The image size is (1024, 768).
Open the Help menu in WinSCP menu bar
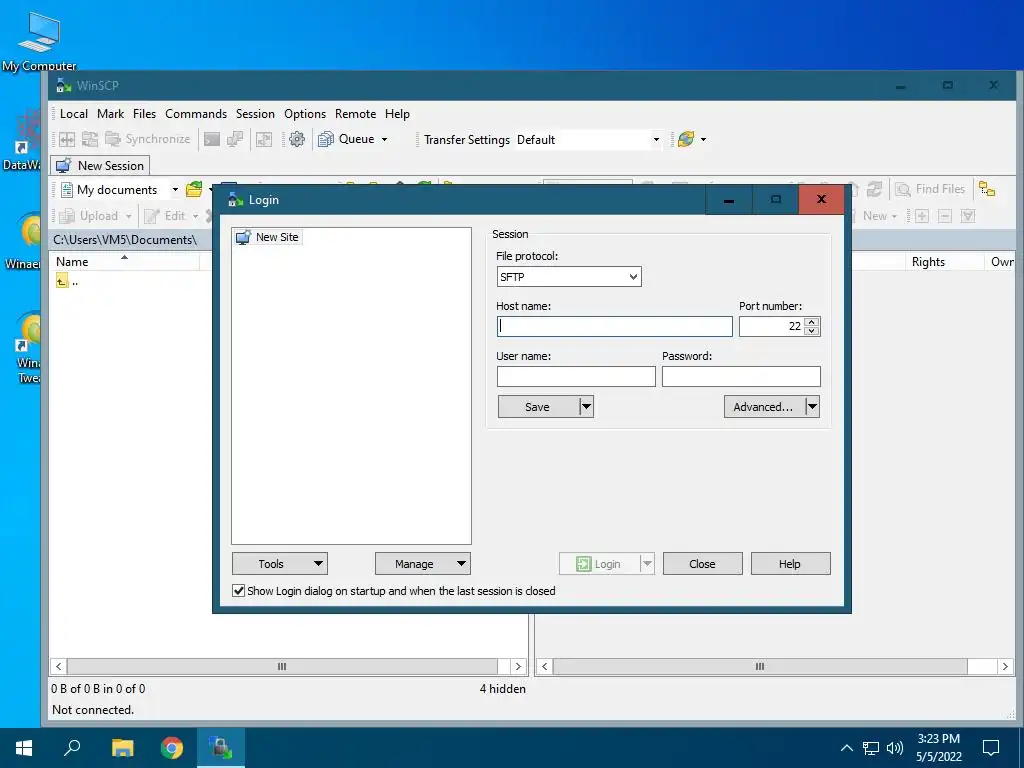pos(397,114)
